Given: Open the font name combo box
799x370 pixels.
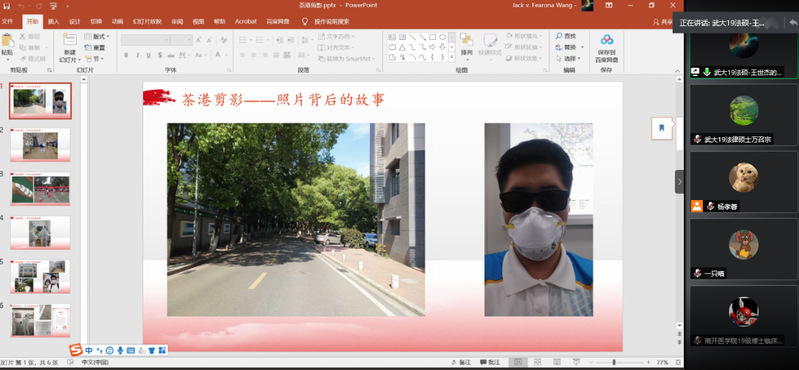Looking at the screenshot, I should click(145, 40).
